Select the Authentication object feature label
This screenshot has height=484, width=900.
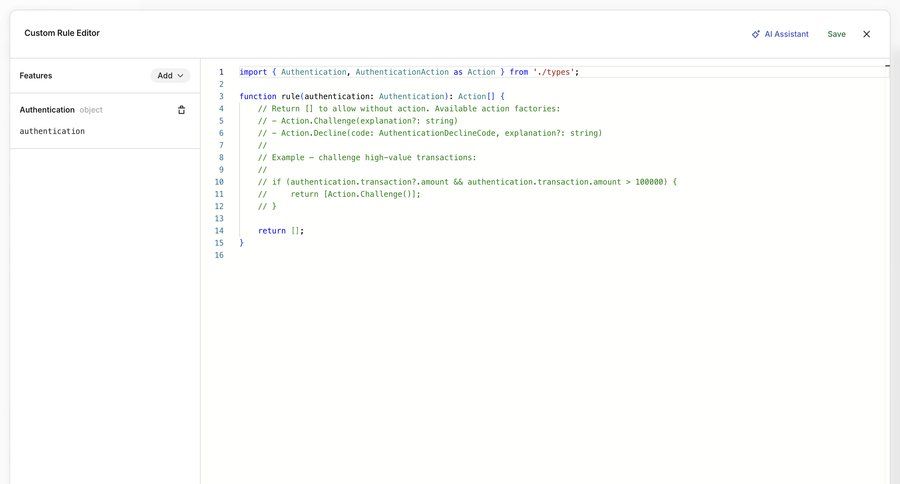tap(61, 110)
